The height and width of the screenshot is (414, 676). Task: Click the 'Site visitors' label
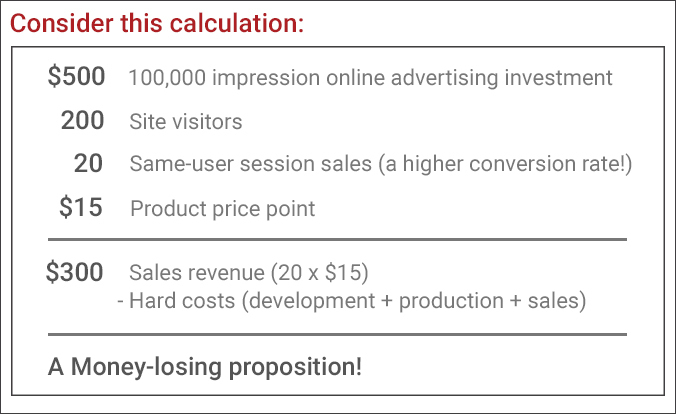click(186, 122)
